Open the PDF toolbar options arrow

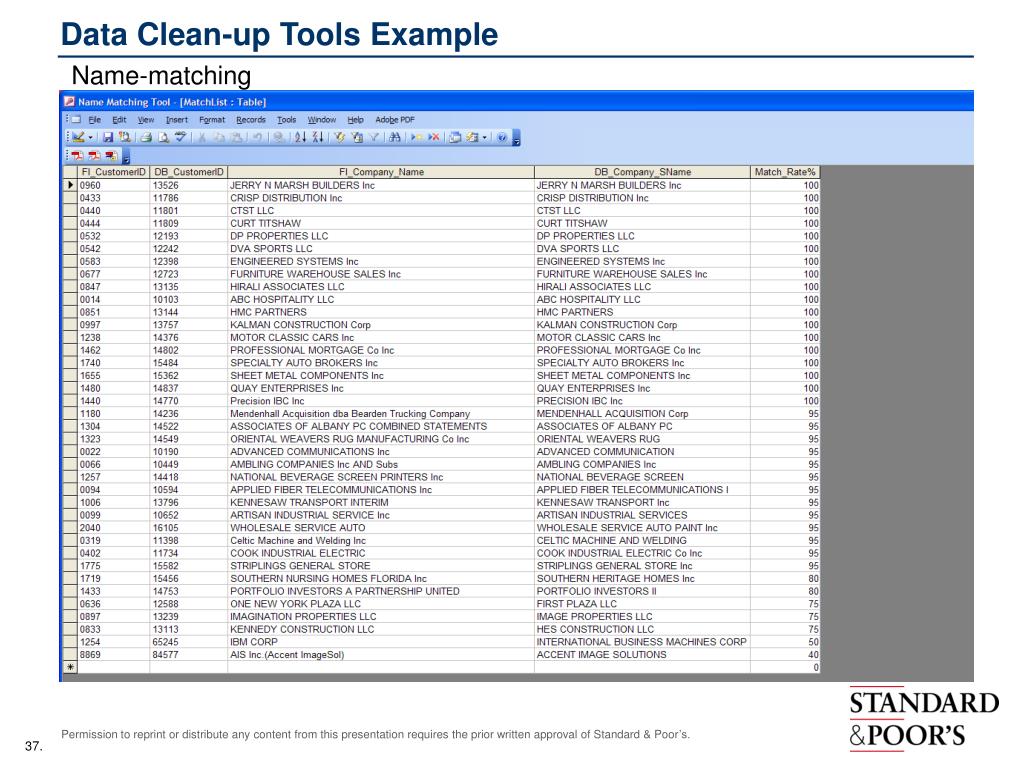point(126,157)
